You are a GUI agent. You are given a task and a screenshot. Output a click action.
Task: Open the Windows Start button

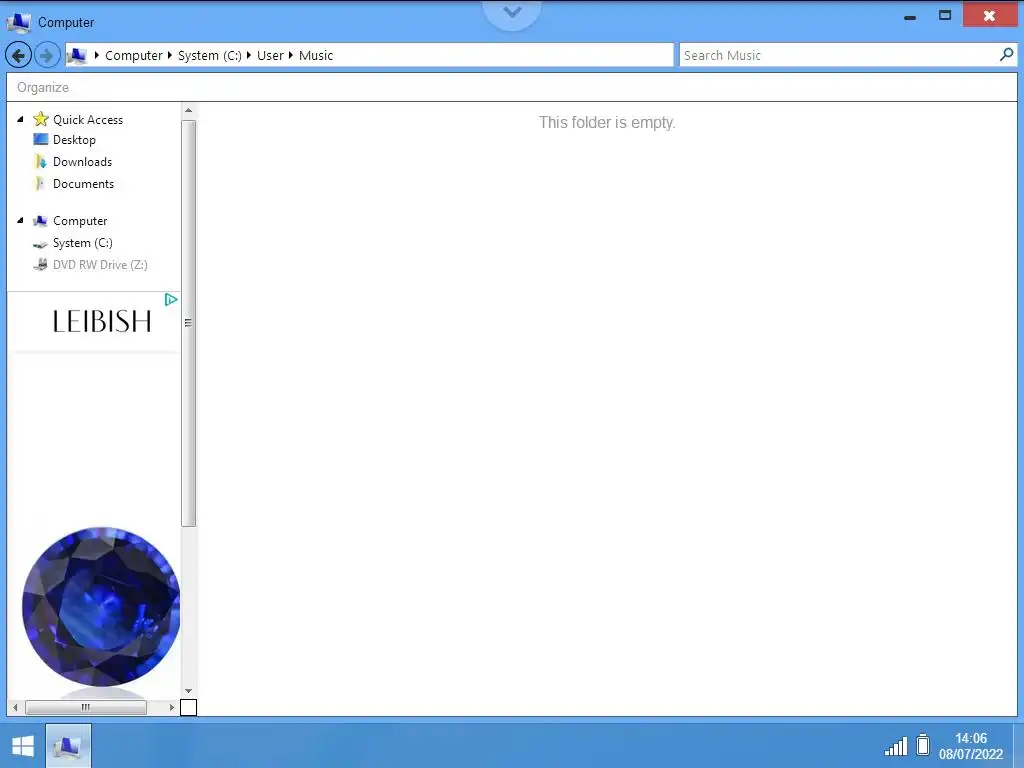coord(23,746)
